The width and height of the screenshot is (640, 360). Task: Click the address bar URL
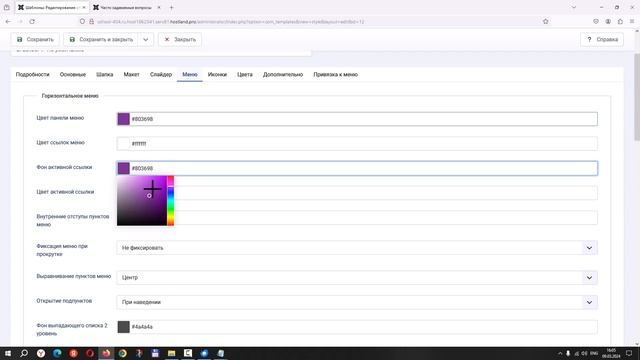pos(231,22)
